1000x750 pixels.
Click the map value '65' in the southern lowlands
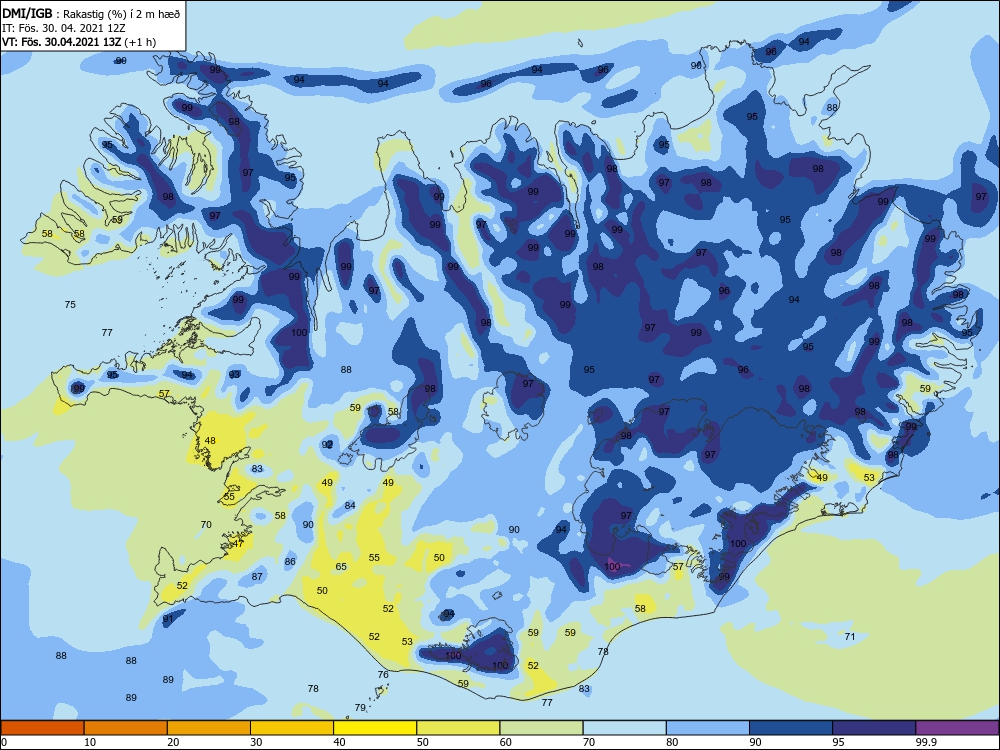click(341, 566)
